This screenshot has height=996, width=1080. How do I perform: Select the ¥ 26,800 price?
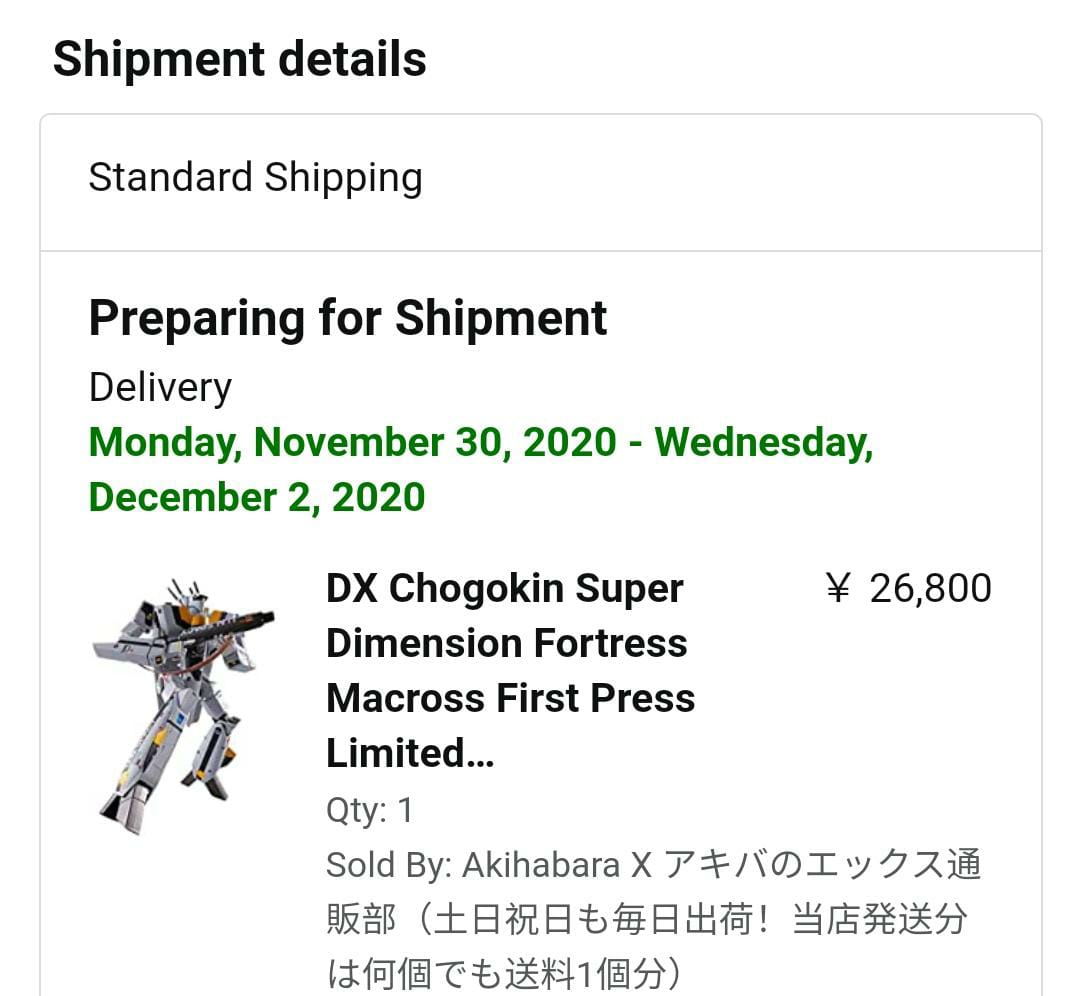908,589
